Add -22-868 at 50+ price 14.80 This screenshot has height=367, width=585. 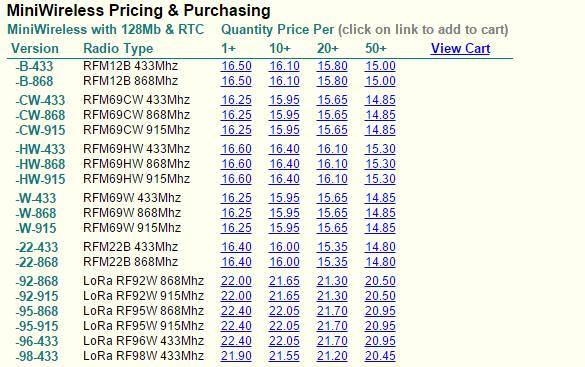[380, 262]
